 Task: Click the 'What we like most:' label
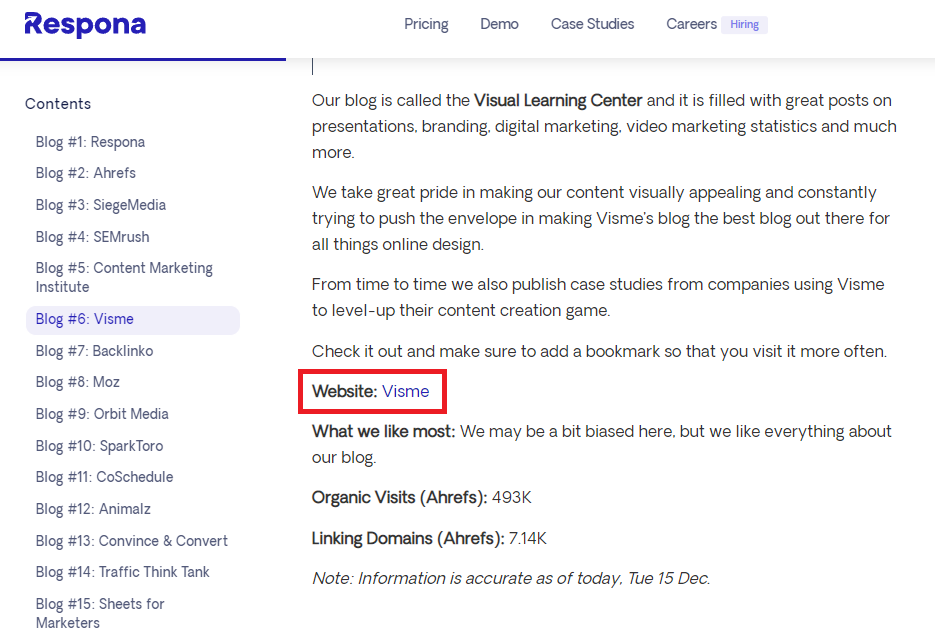tap(383, 431)
